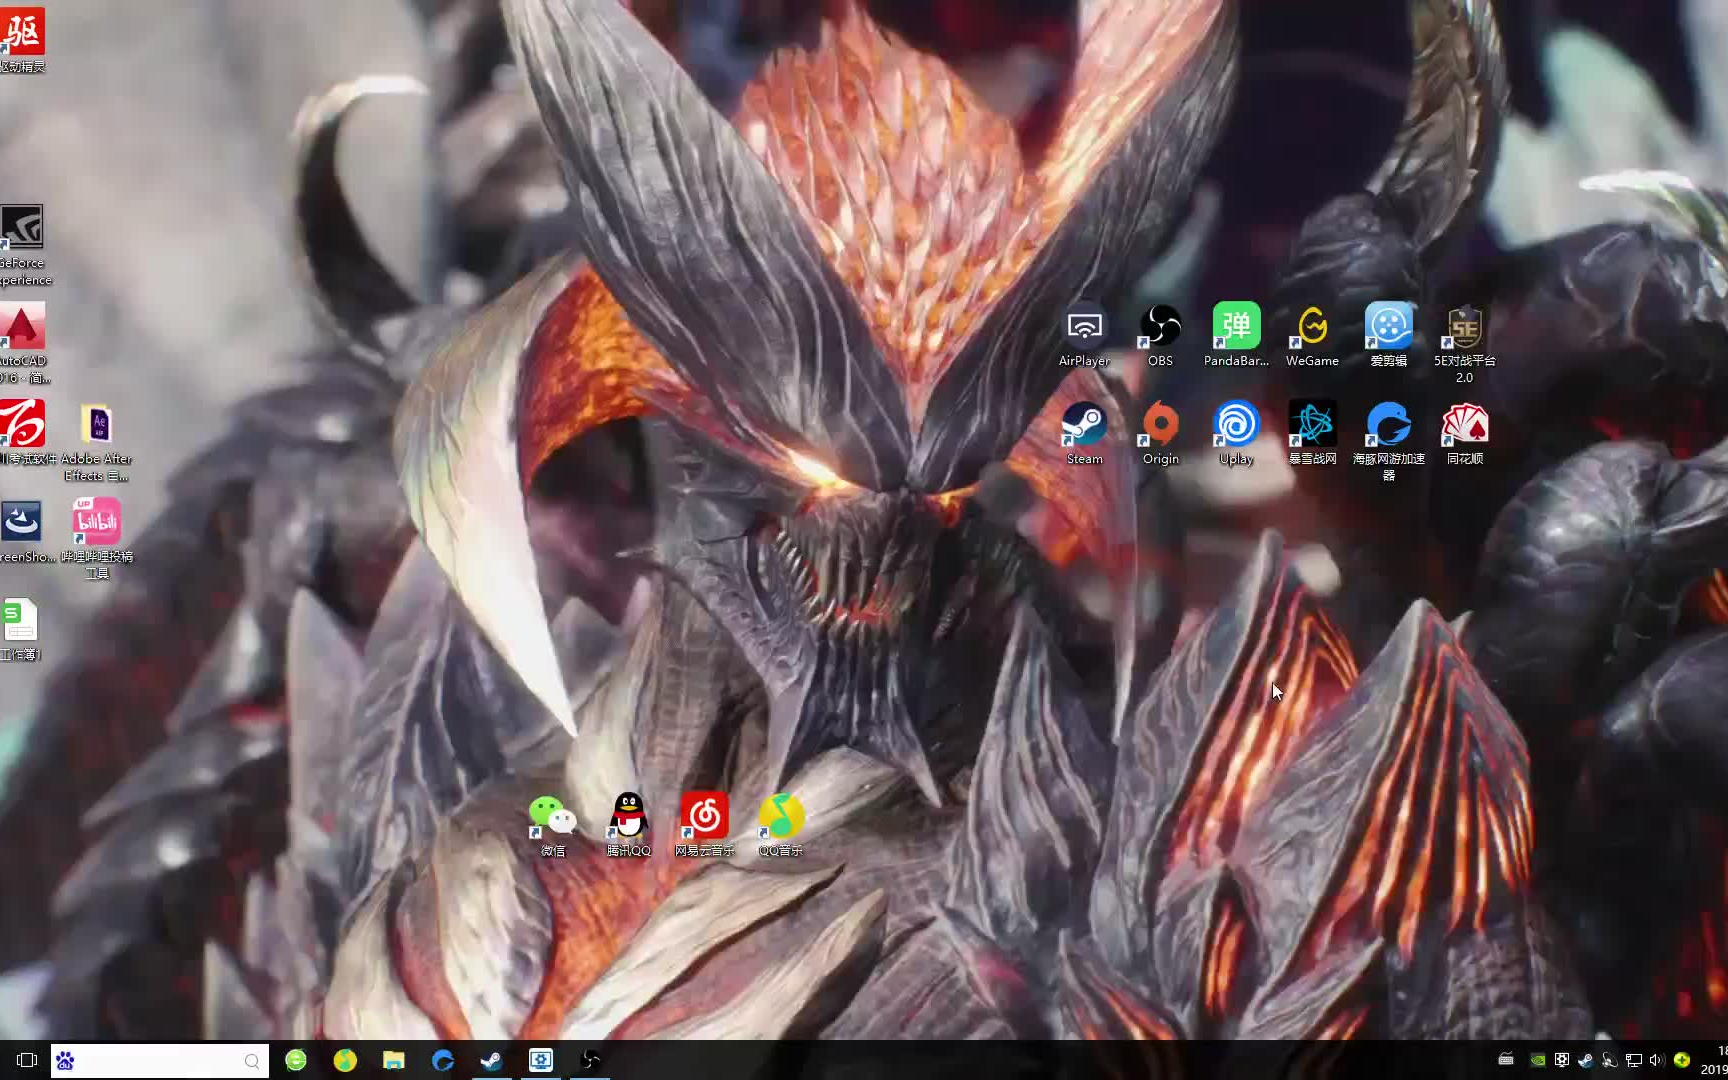
Task: Open the AirPlayer desktop shortcut
Action: 1084,335
